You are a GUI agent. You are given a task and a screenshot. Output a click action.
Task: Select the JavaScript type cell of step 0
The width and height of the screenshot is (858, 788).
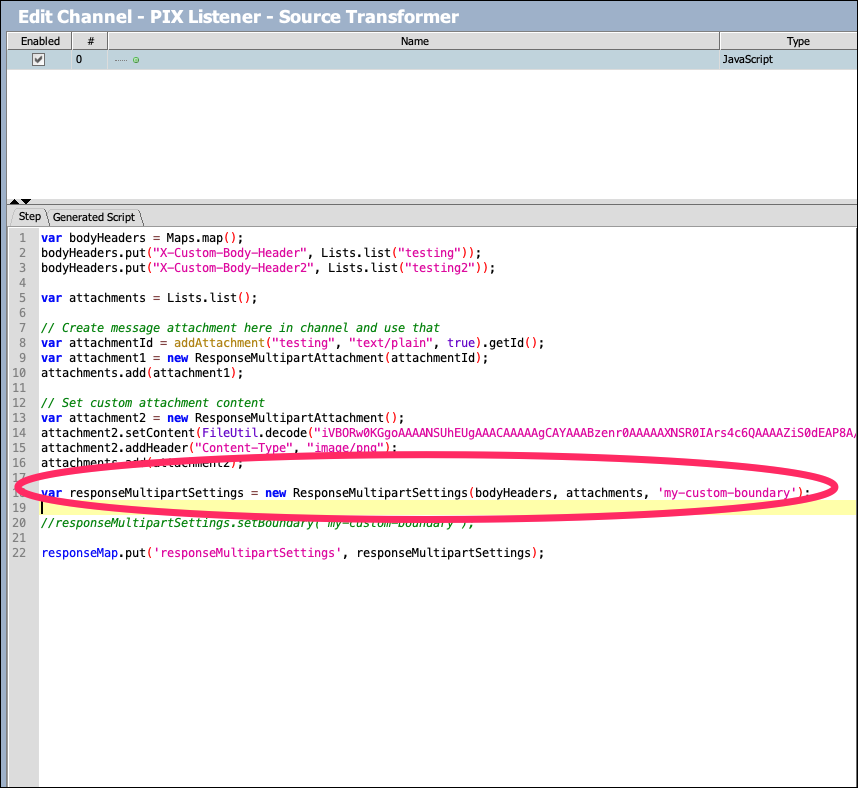pyautogui.click(x=789, y=60)
